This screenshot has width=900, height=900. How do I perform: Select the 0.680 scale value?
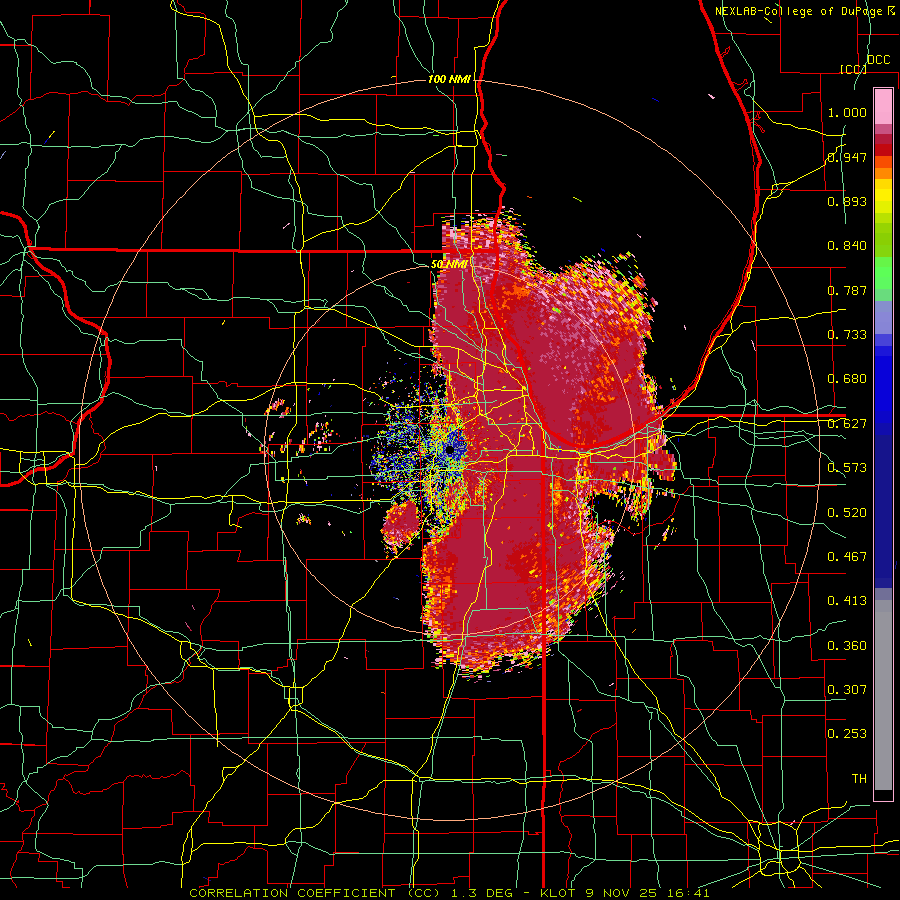click(x=847, y=379)
